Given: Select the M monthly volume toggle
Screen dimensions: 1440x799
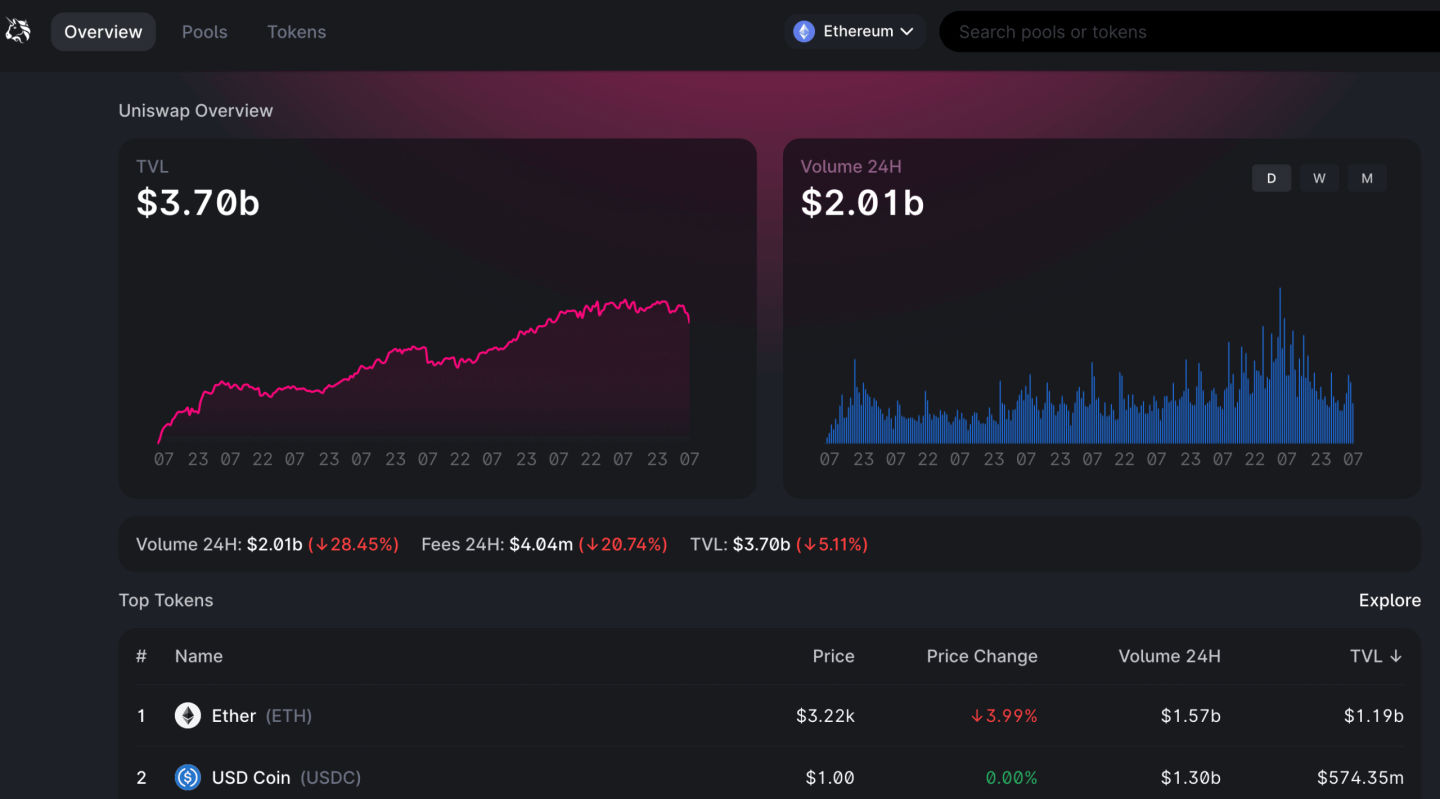Looking at the screenshot, I should click(x=1367, y=178).
